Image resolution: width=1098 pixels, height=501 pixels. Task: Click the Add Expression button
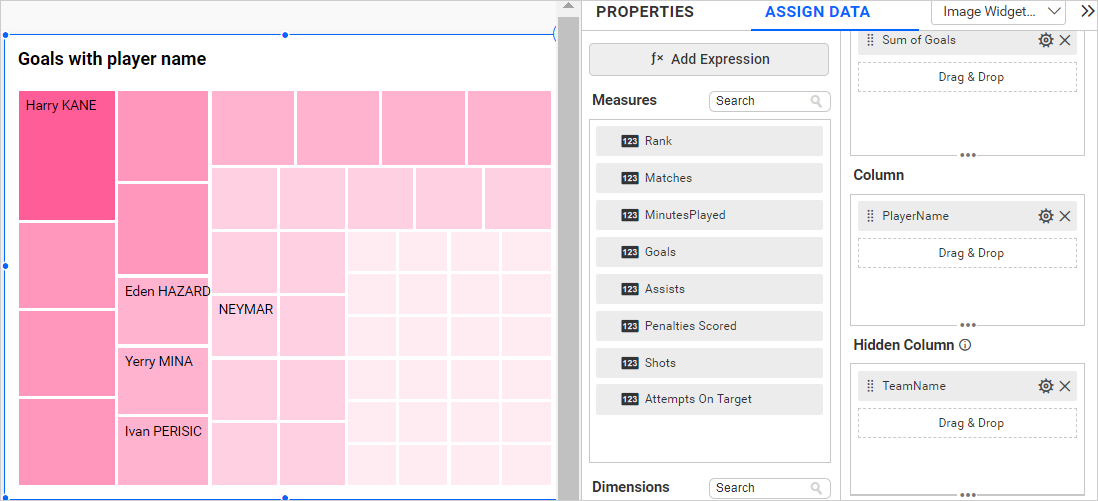(709, 59)
